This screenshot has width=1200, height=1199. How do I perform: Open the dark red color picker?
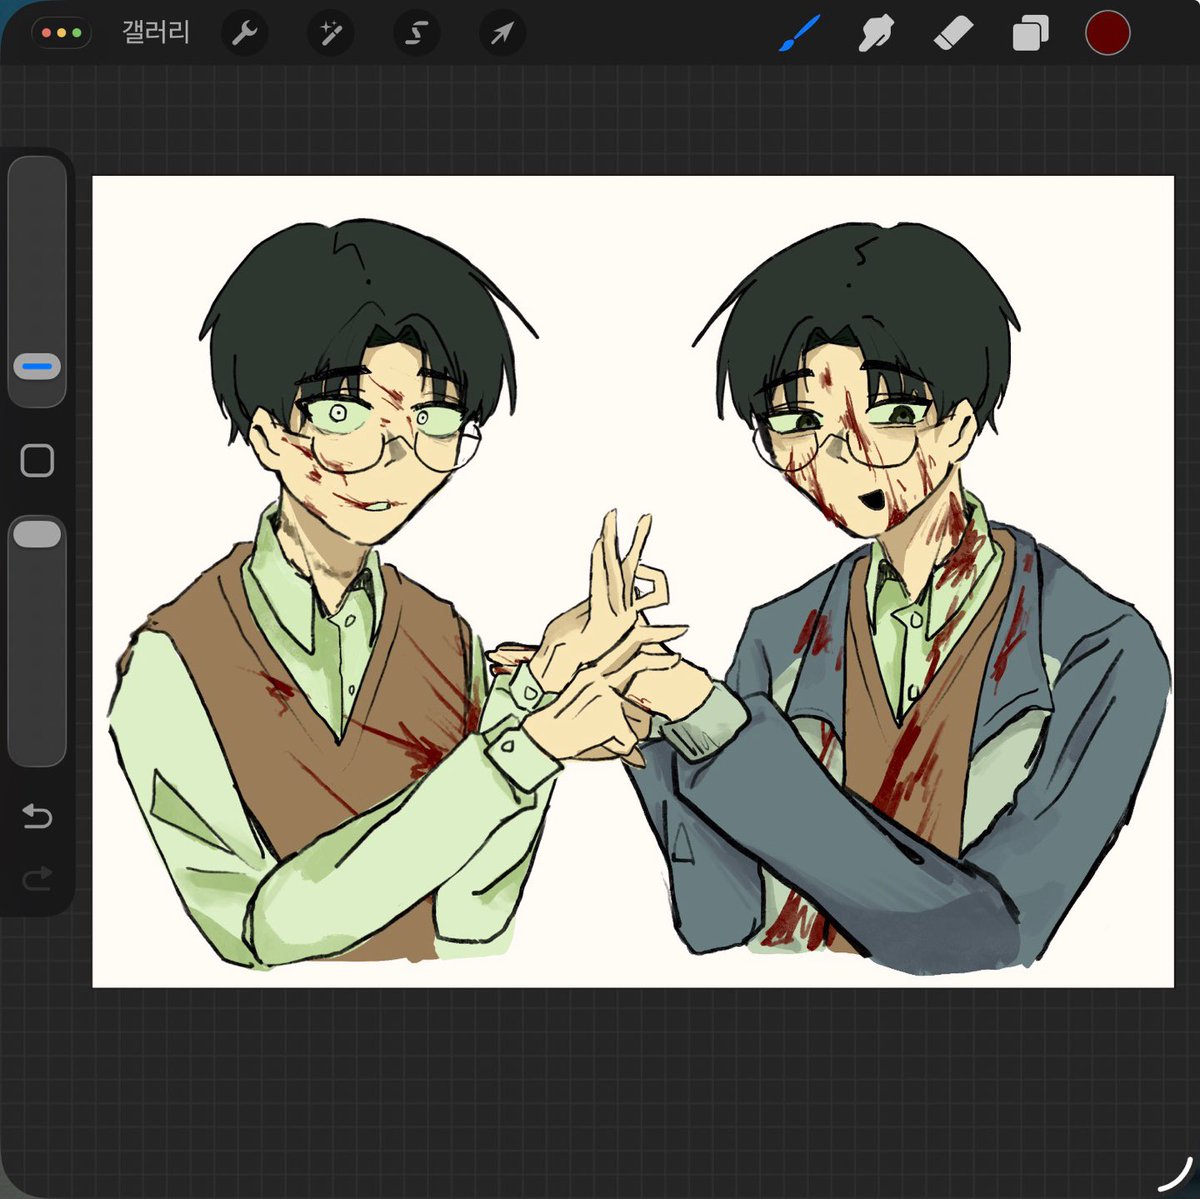pos(1108,33)
